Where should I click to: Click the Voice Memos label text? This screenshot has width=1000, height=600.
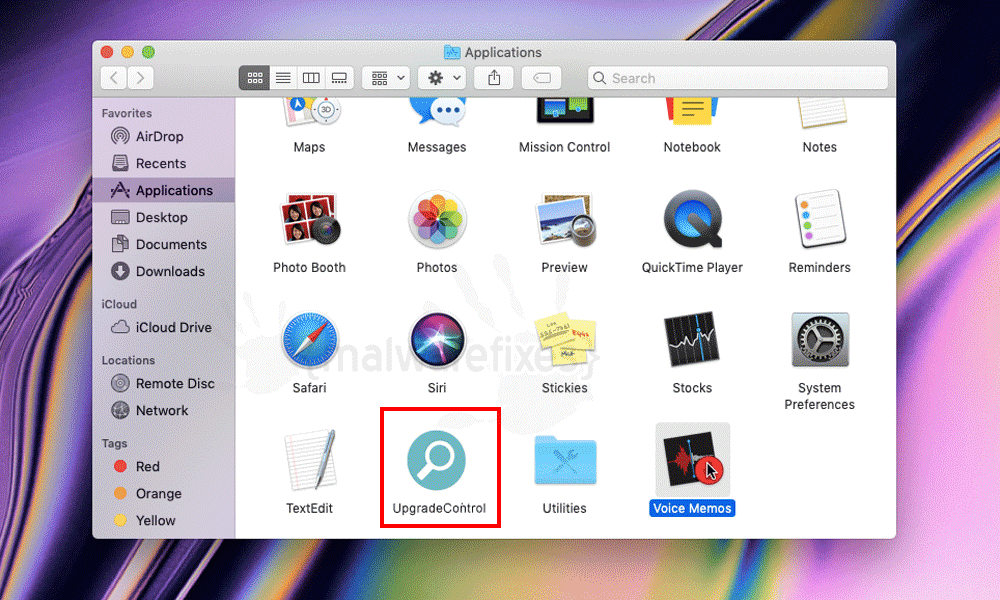tap(692, 508)
